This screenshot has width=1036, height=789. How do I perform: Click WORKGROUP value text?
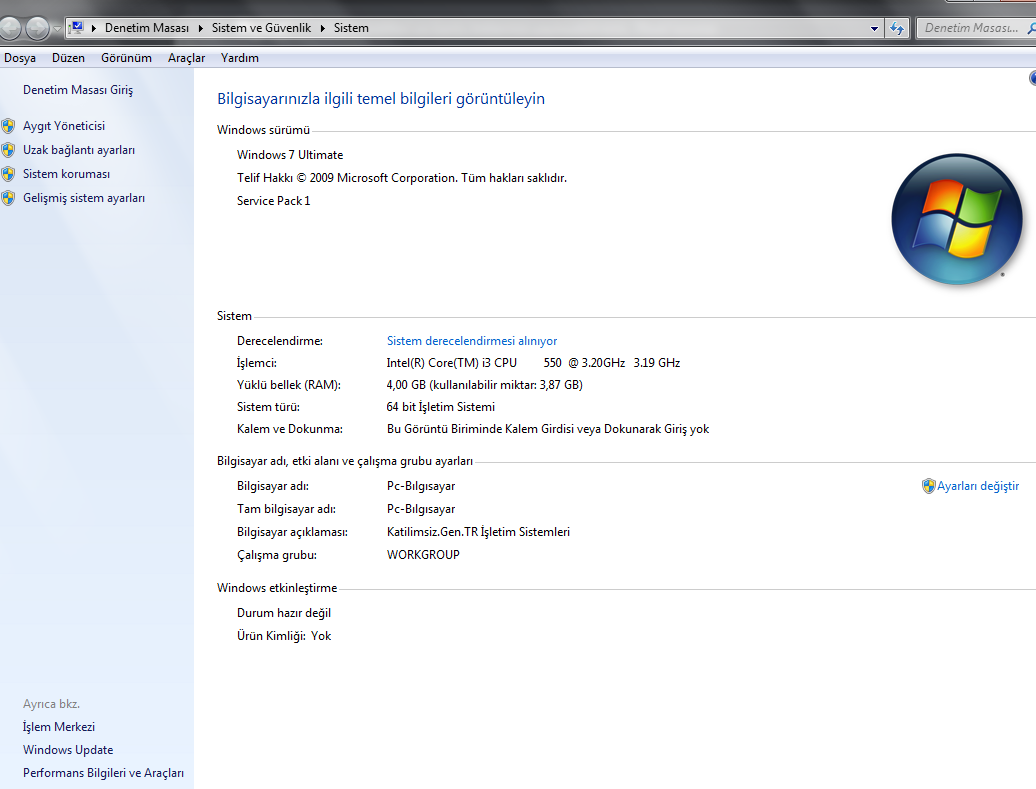tap(423, 555)
